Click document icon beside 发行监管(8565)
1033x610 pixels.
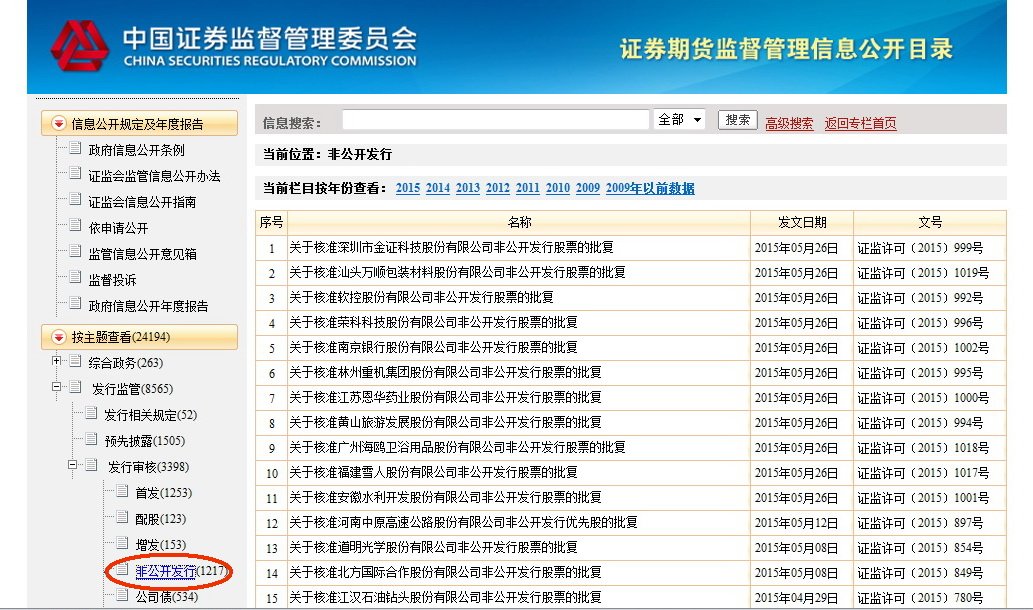[75, 387]
